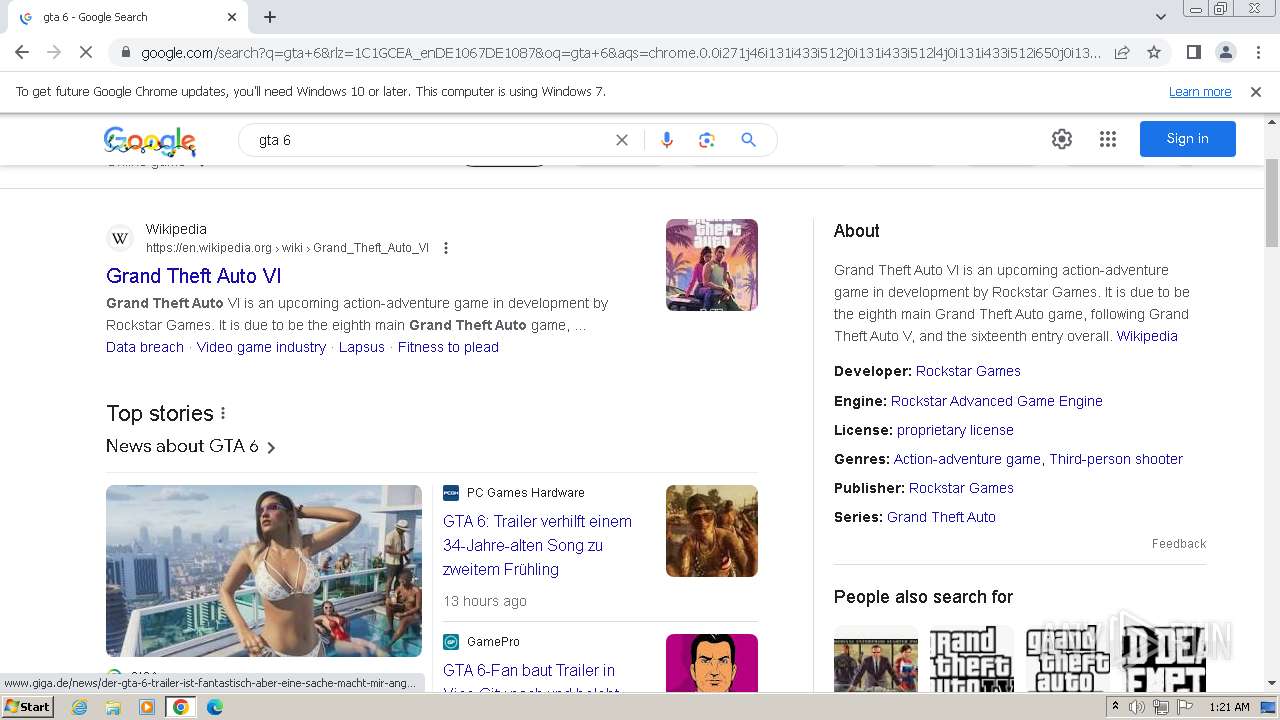Open the Lapsus sitelink
Viewport: 1280px width, 720px height.
362,347
